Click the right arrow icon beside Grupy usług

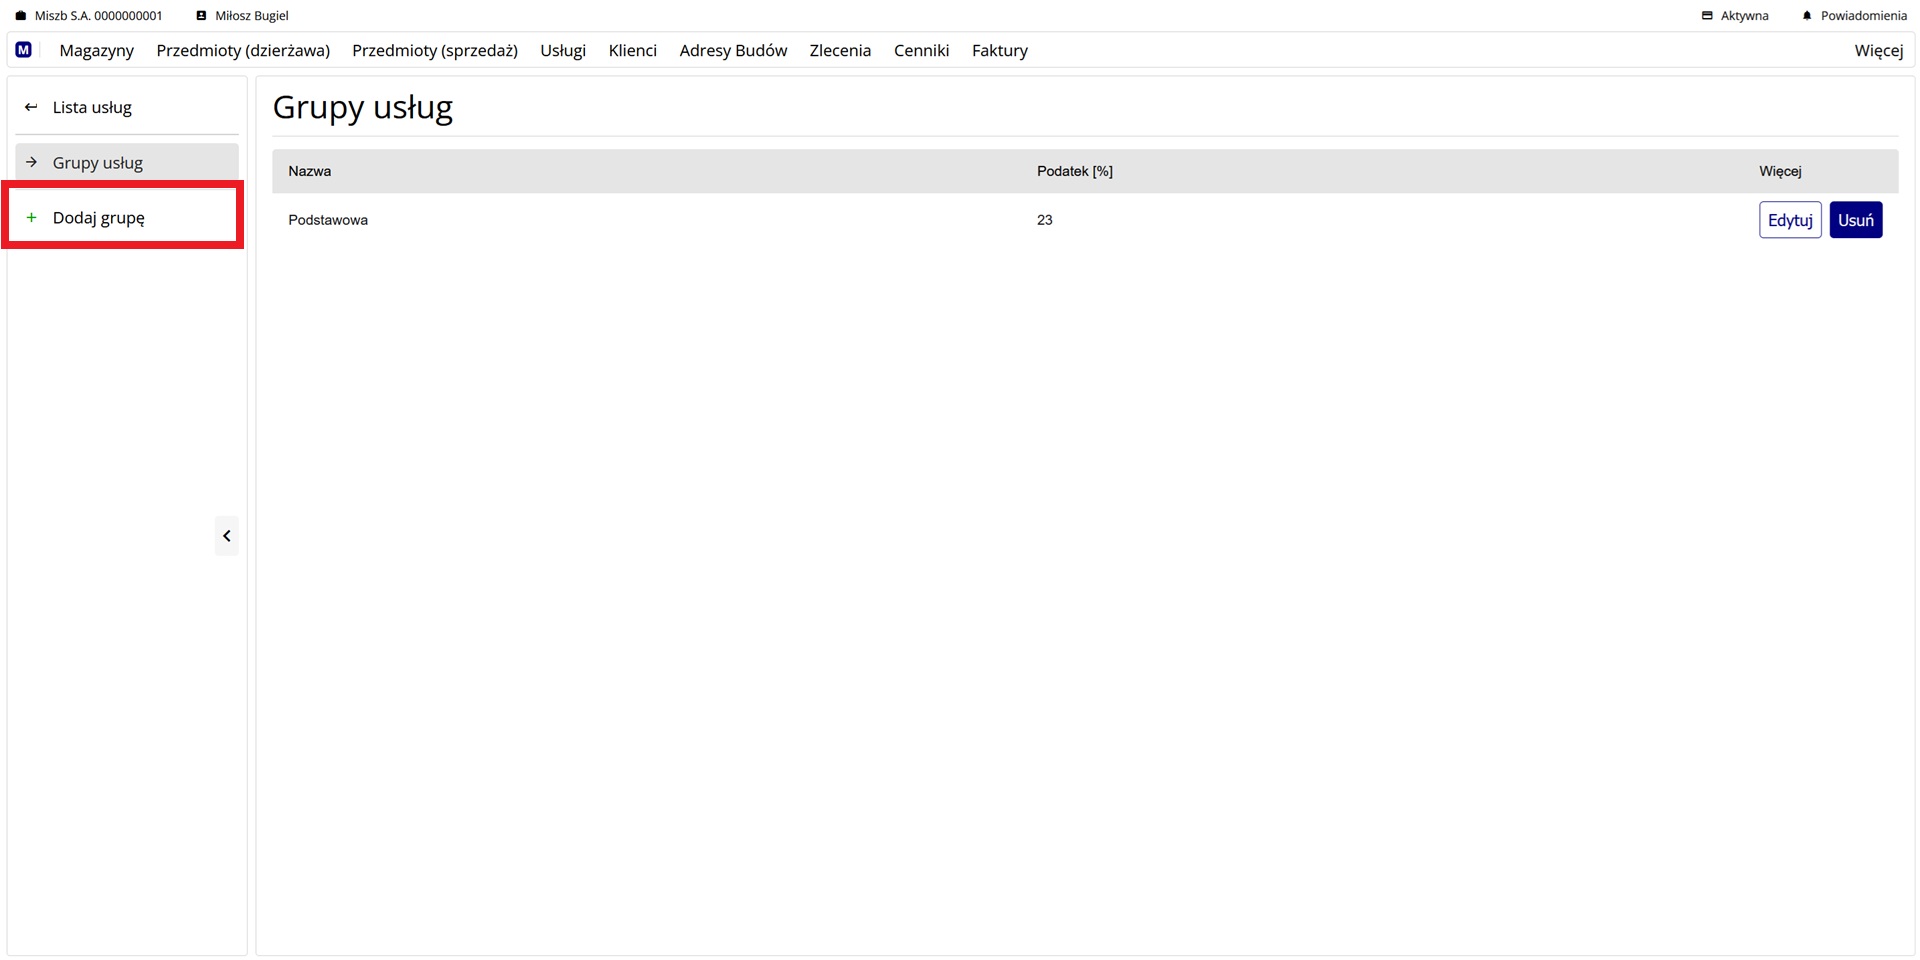(x=31, y=162)
